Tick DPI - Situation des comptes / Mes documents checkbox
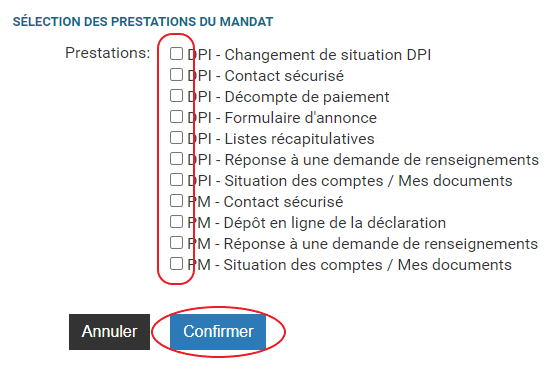Image resolution: width=549 pixels, height=371 pixels. coord(176,180)
